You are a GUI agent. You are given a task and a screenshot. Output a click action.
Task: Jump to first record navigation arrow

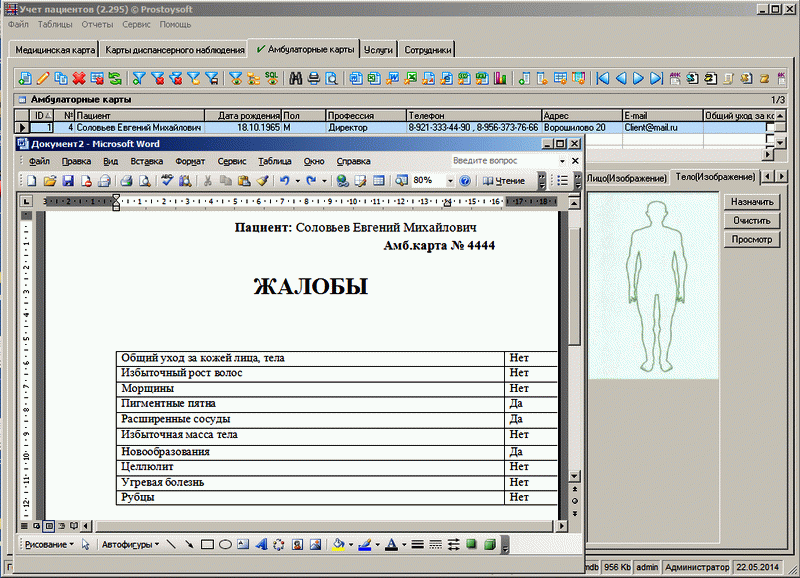(603, 78)
